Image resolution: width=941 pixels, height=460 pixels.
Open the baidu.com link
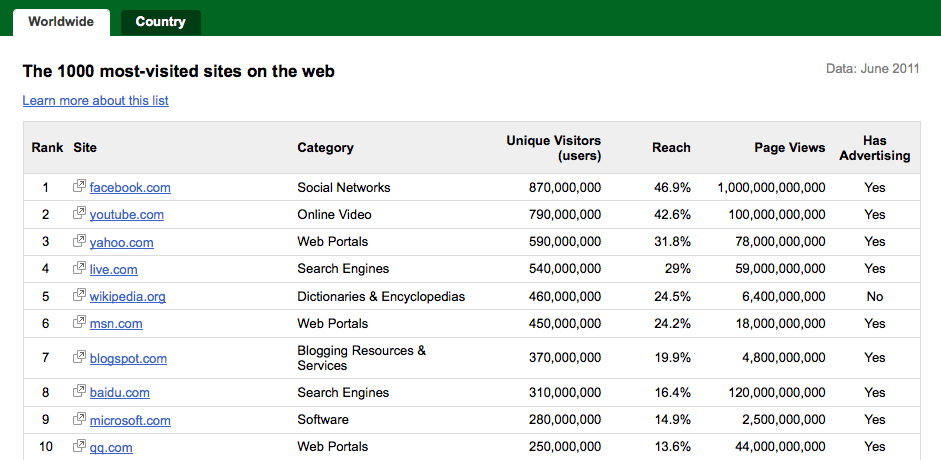tap(120, 393)
